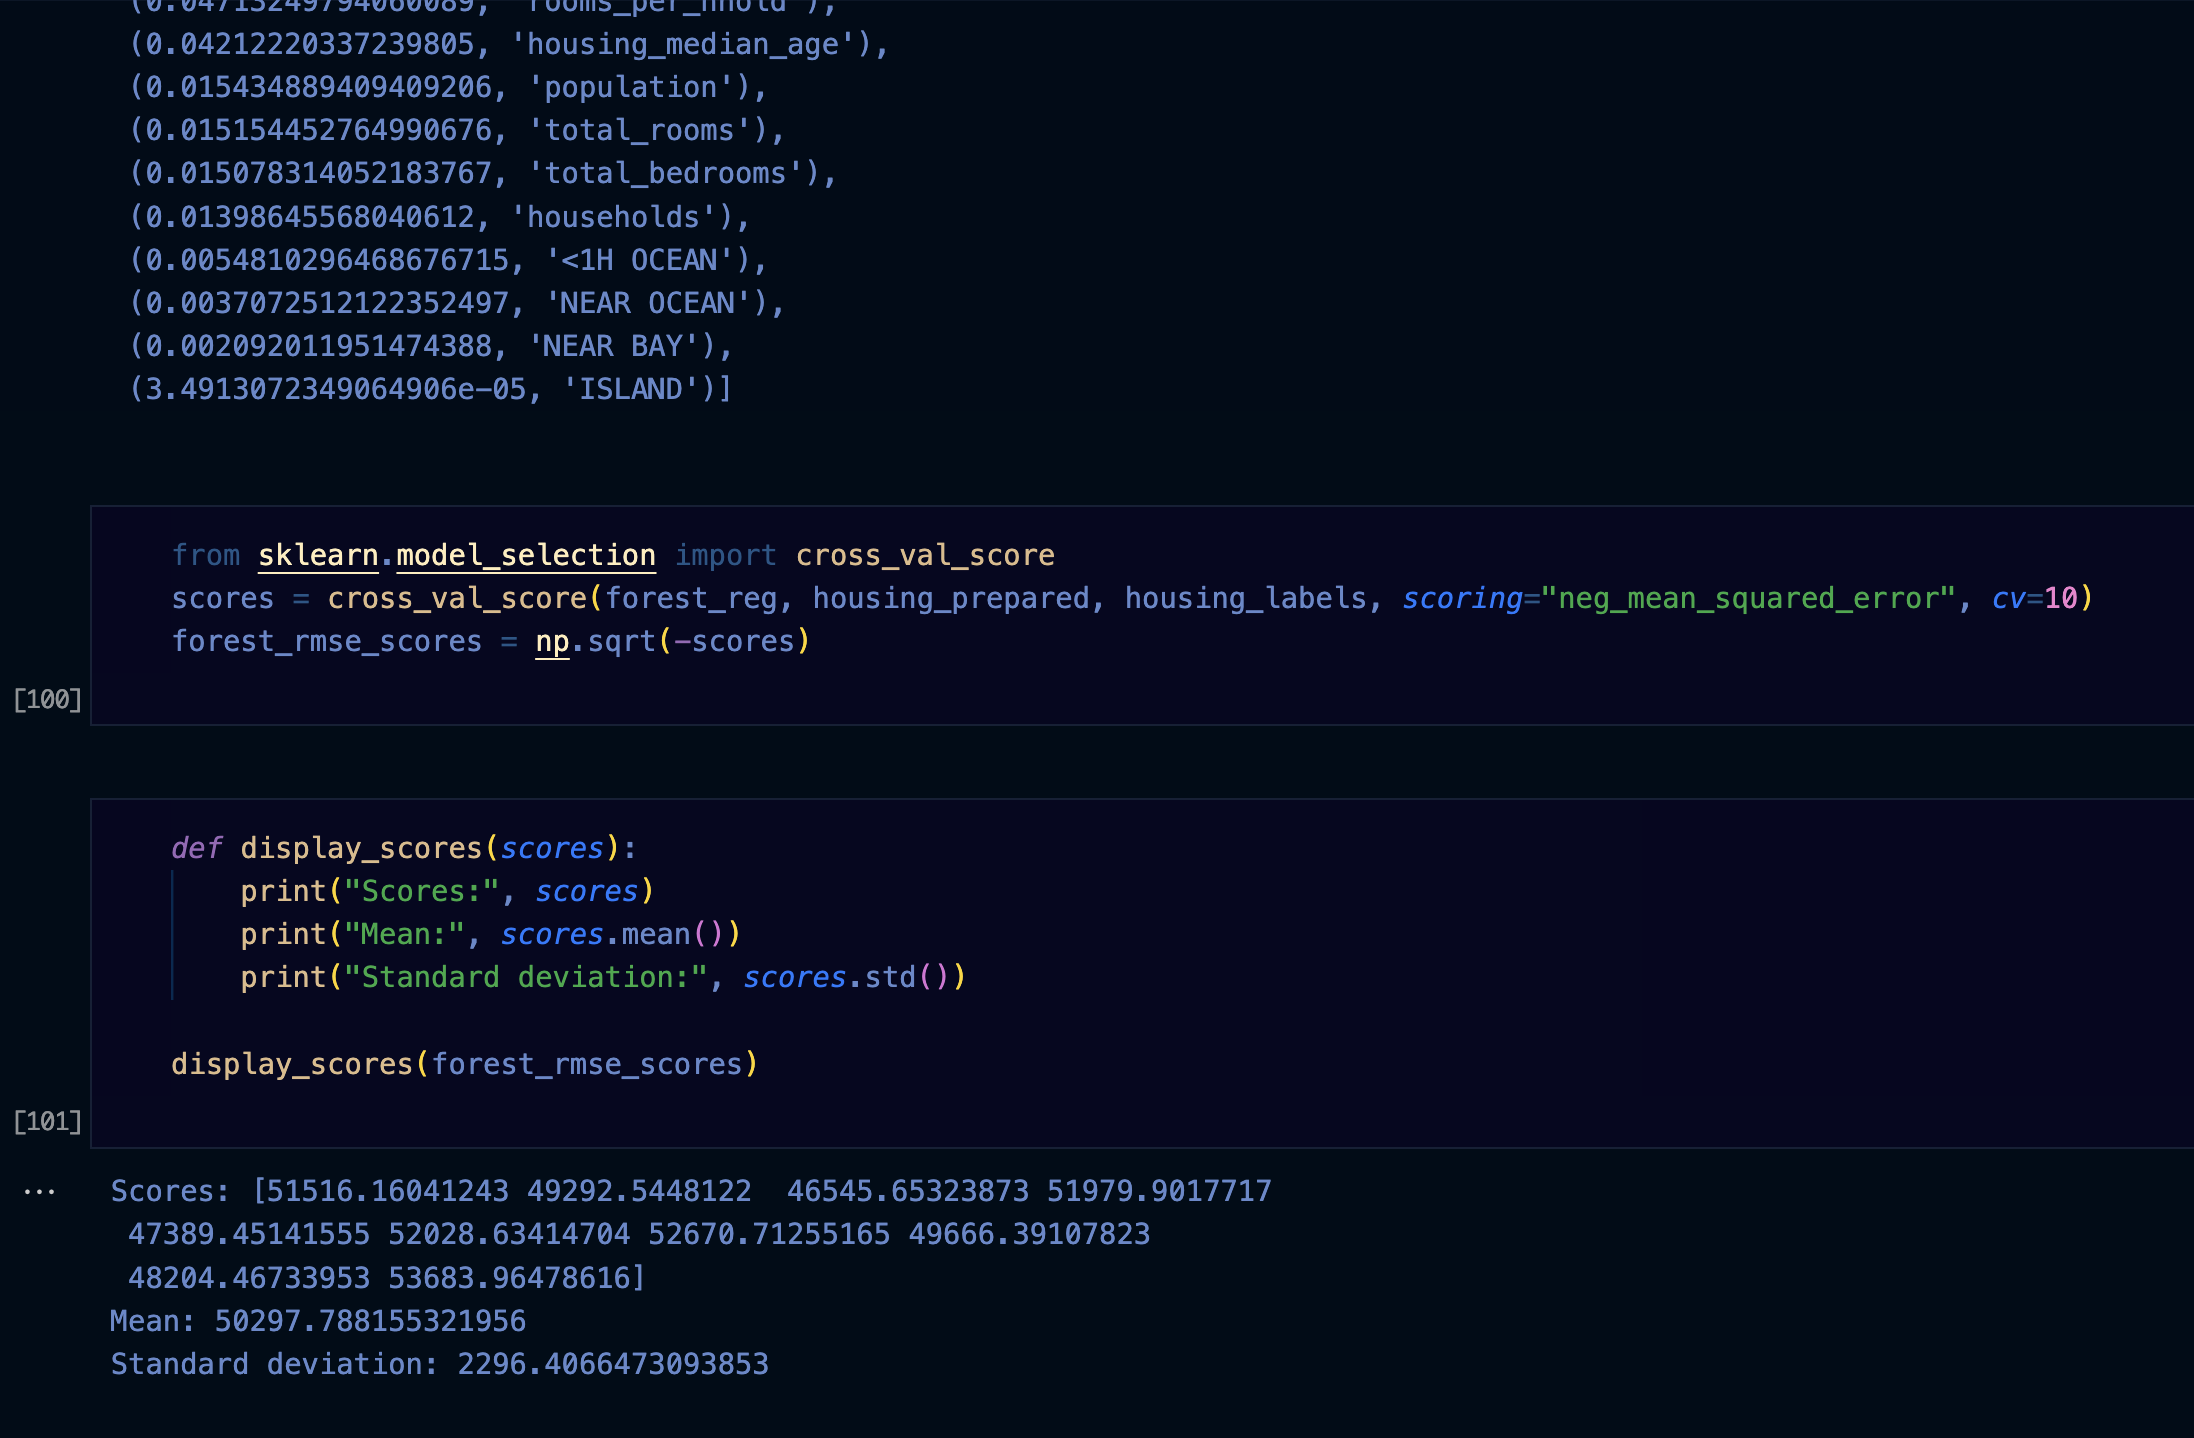Viewport: 2194px width, 1438px height.
Task: Select the 'ISLAND' importance row
Action: (x=431, y=389)
